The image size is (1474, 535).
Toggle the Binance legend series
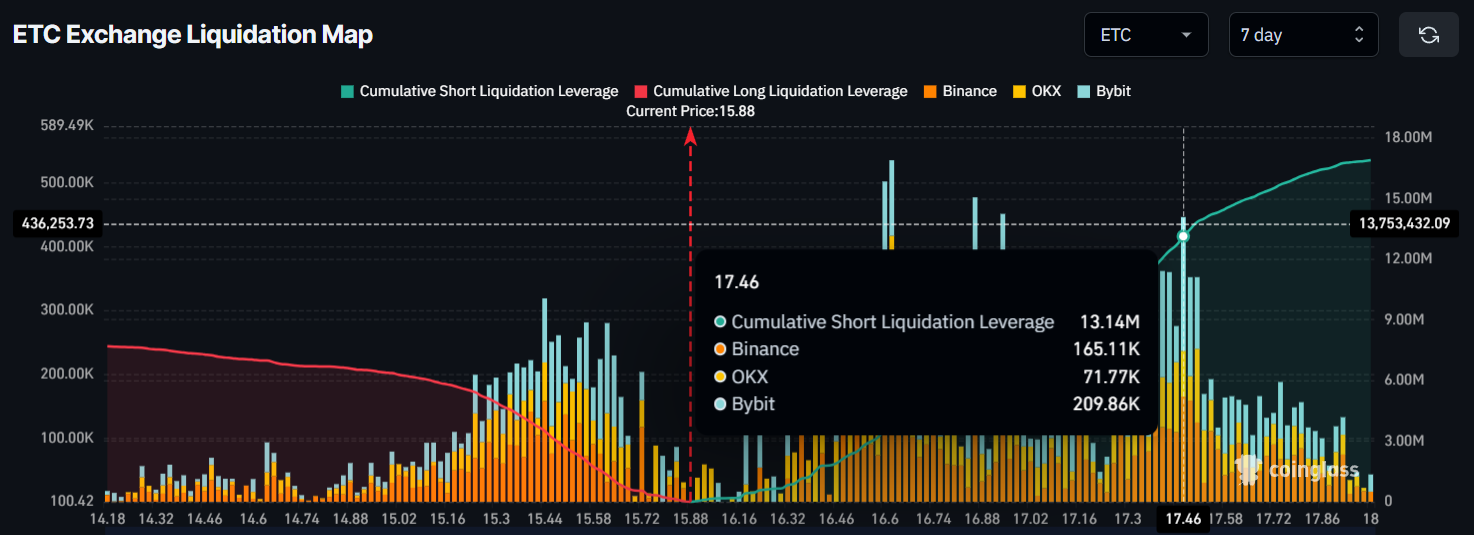[969, 91]
